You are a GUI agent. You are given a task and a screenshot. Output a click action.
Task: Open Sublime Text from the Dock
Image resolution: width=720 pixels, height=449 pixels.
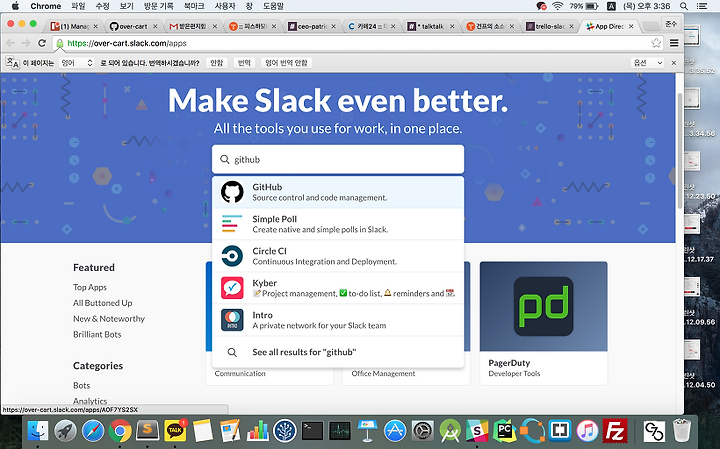[147, 430]
